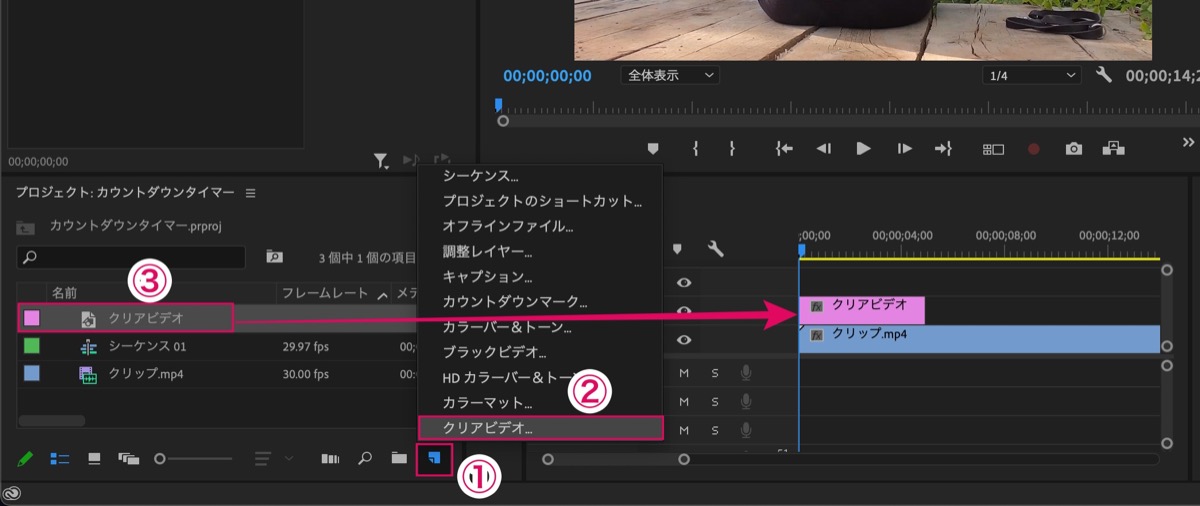
Task: Open Find with the magnifier icon
Action: (x=365, y=459)
